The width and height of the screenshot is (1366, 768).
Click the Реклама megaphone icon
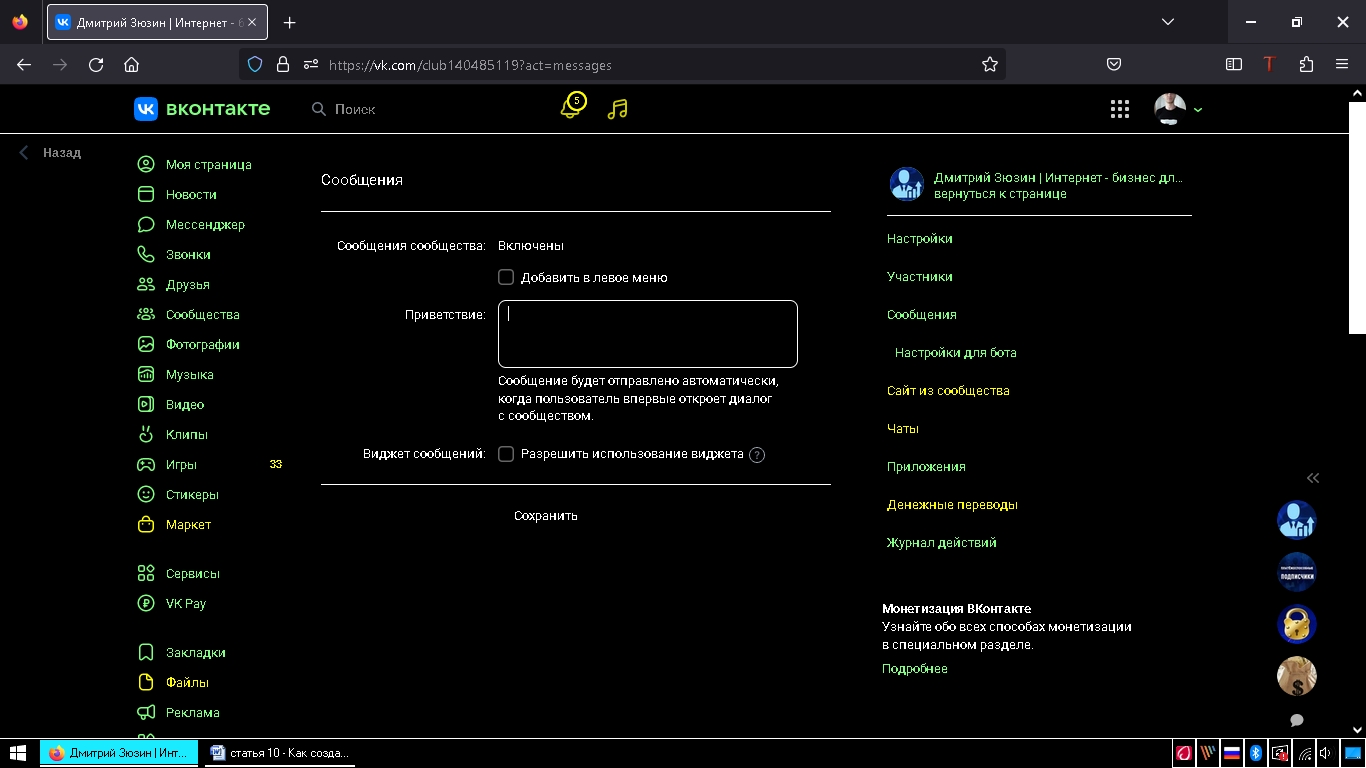tap(146, 713)
